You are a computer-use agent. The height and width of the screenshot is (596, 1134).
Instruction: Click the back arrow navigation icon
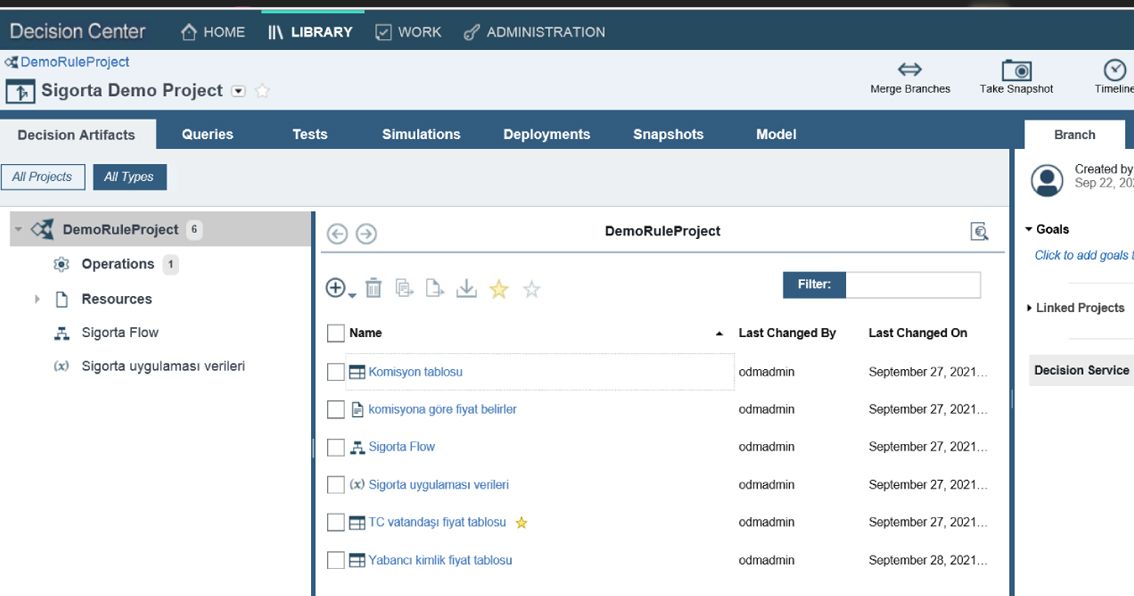pyautogui.click(x=337, y=234)
